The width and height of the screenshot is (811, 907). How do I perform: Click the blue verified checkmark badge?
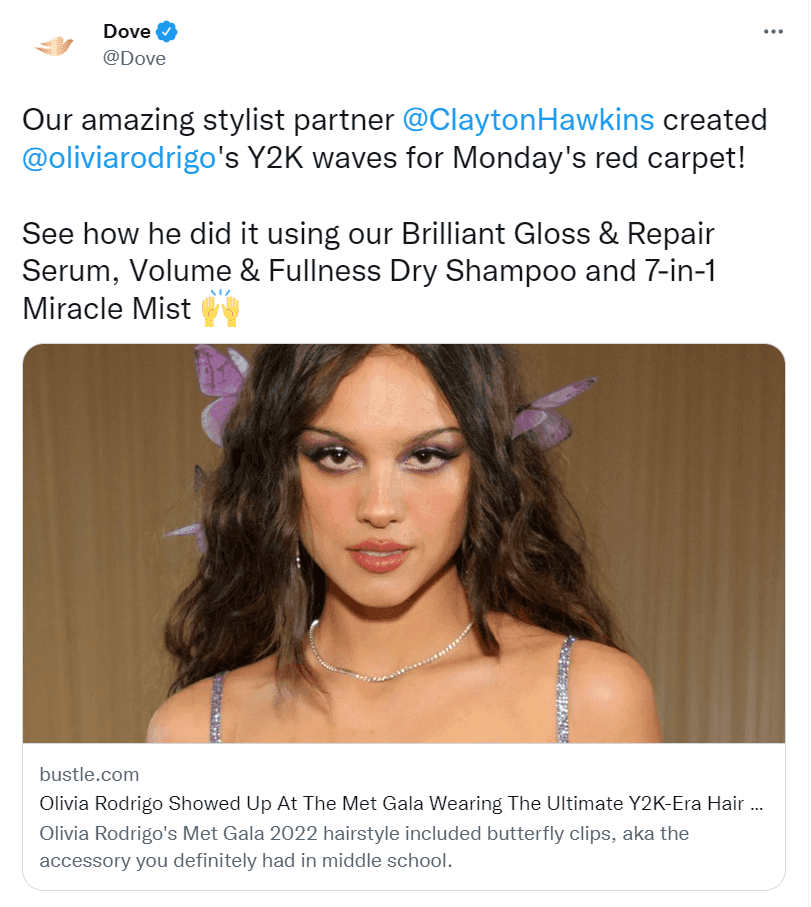[167, 32]
